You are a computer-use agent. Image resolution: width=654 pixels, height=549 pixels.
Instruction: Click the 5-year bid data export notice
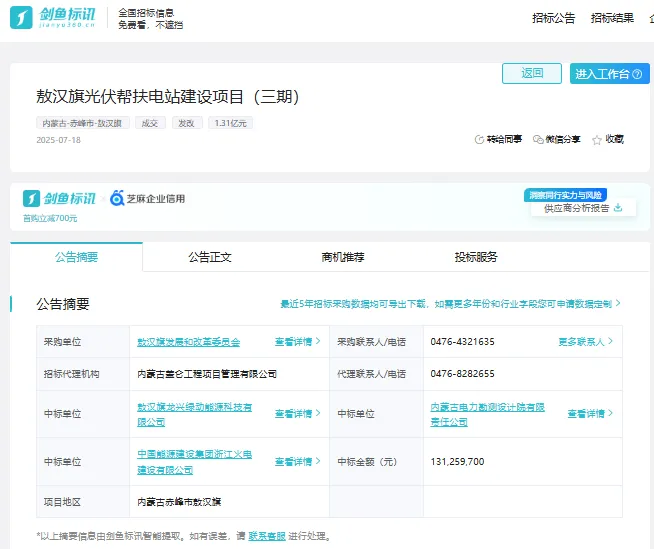point(450,303)
